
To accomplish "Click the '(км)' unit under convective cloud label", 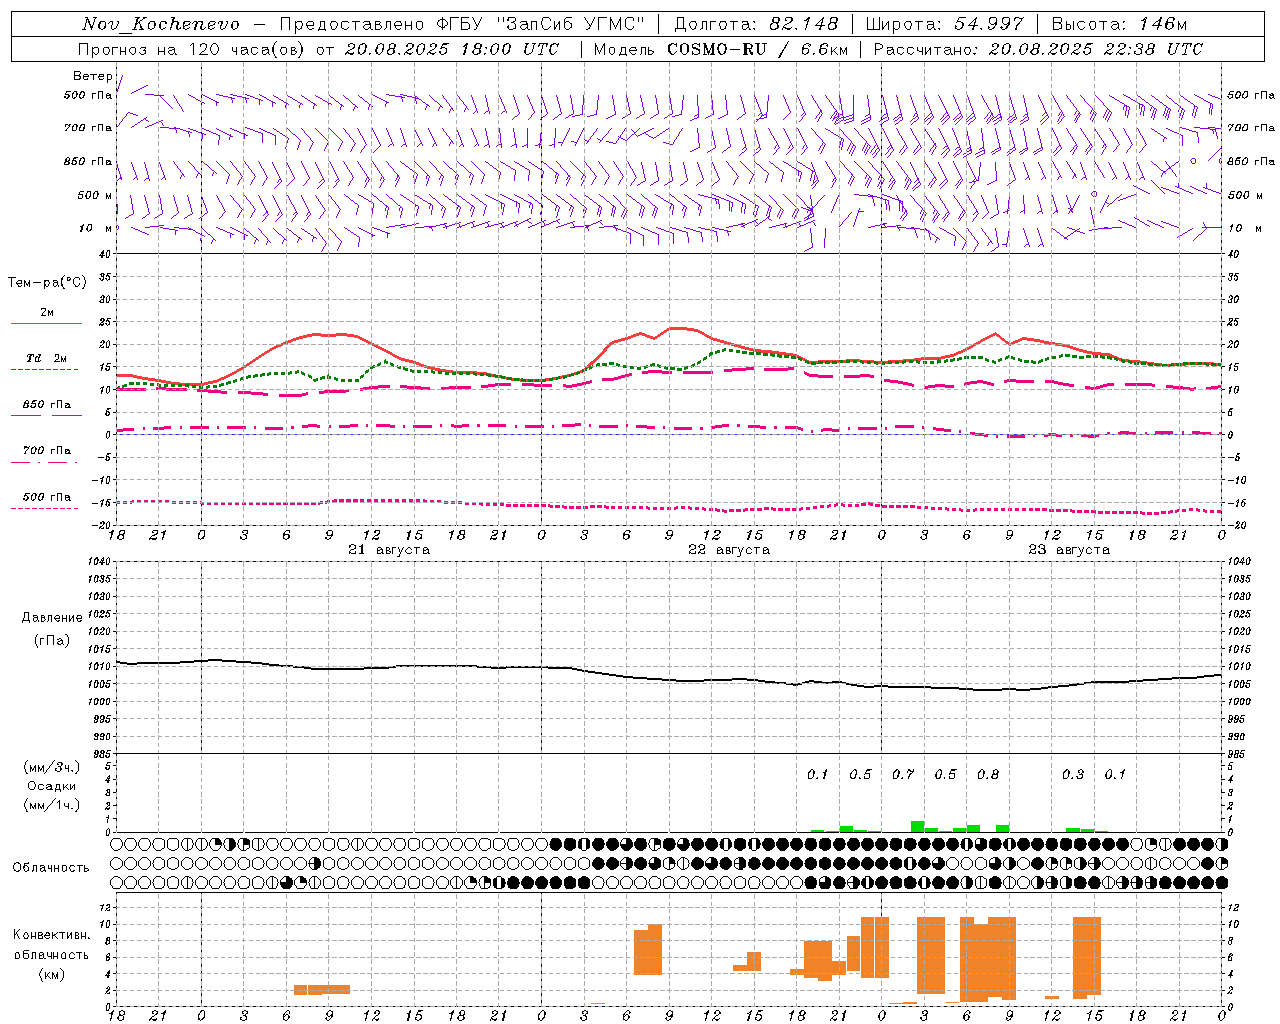I will click(x=51, y=974).
